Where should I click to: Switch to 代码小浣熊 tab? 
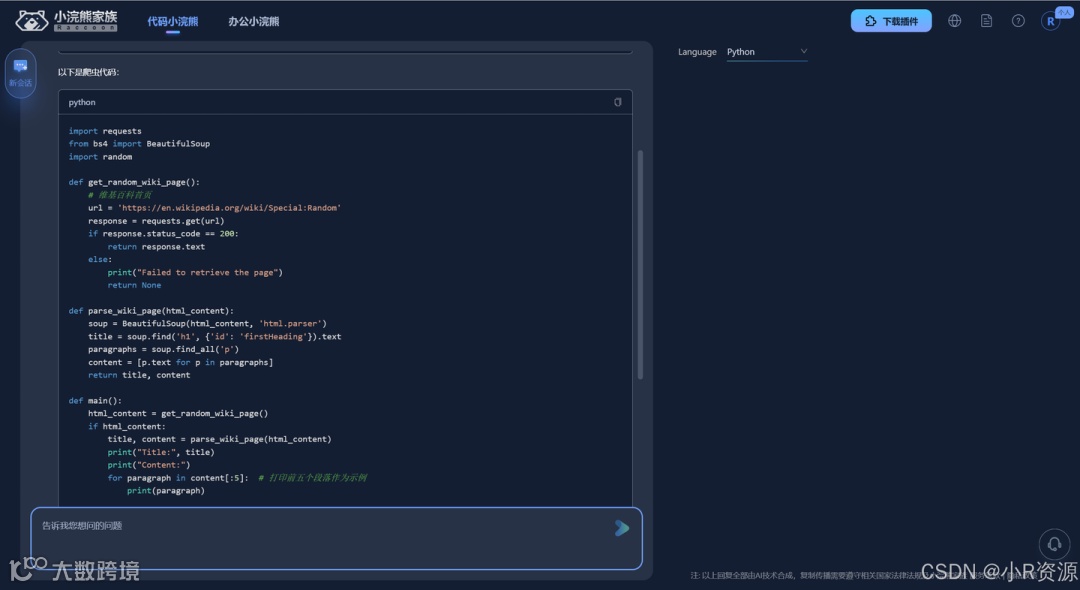172,21
